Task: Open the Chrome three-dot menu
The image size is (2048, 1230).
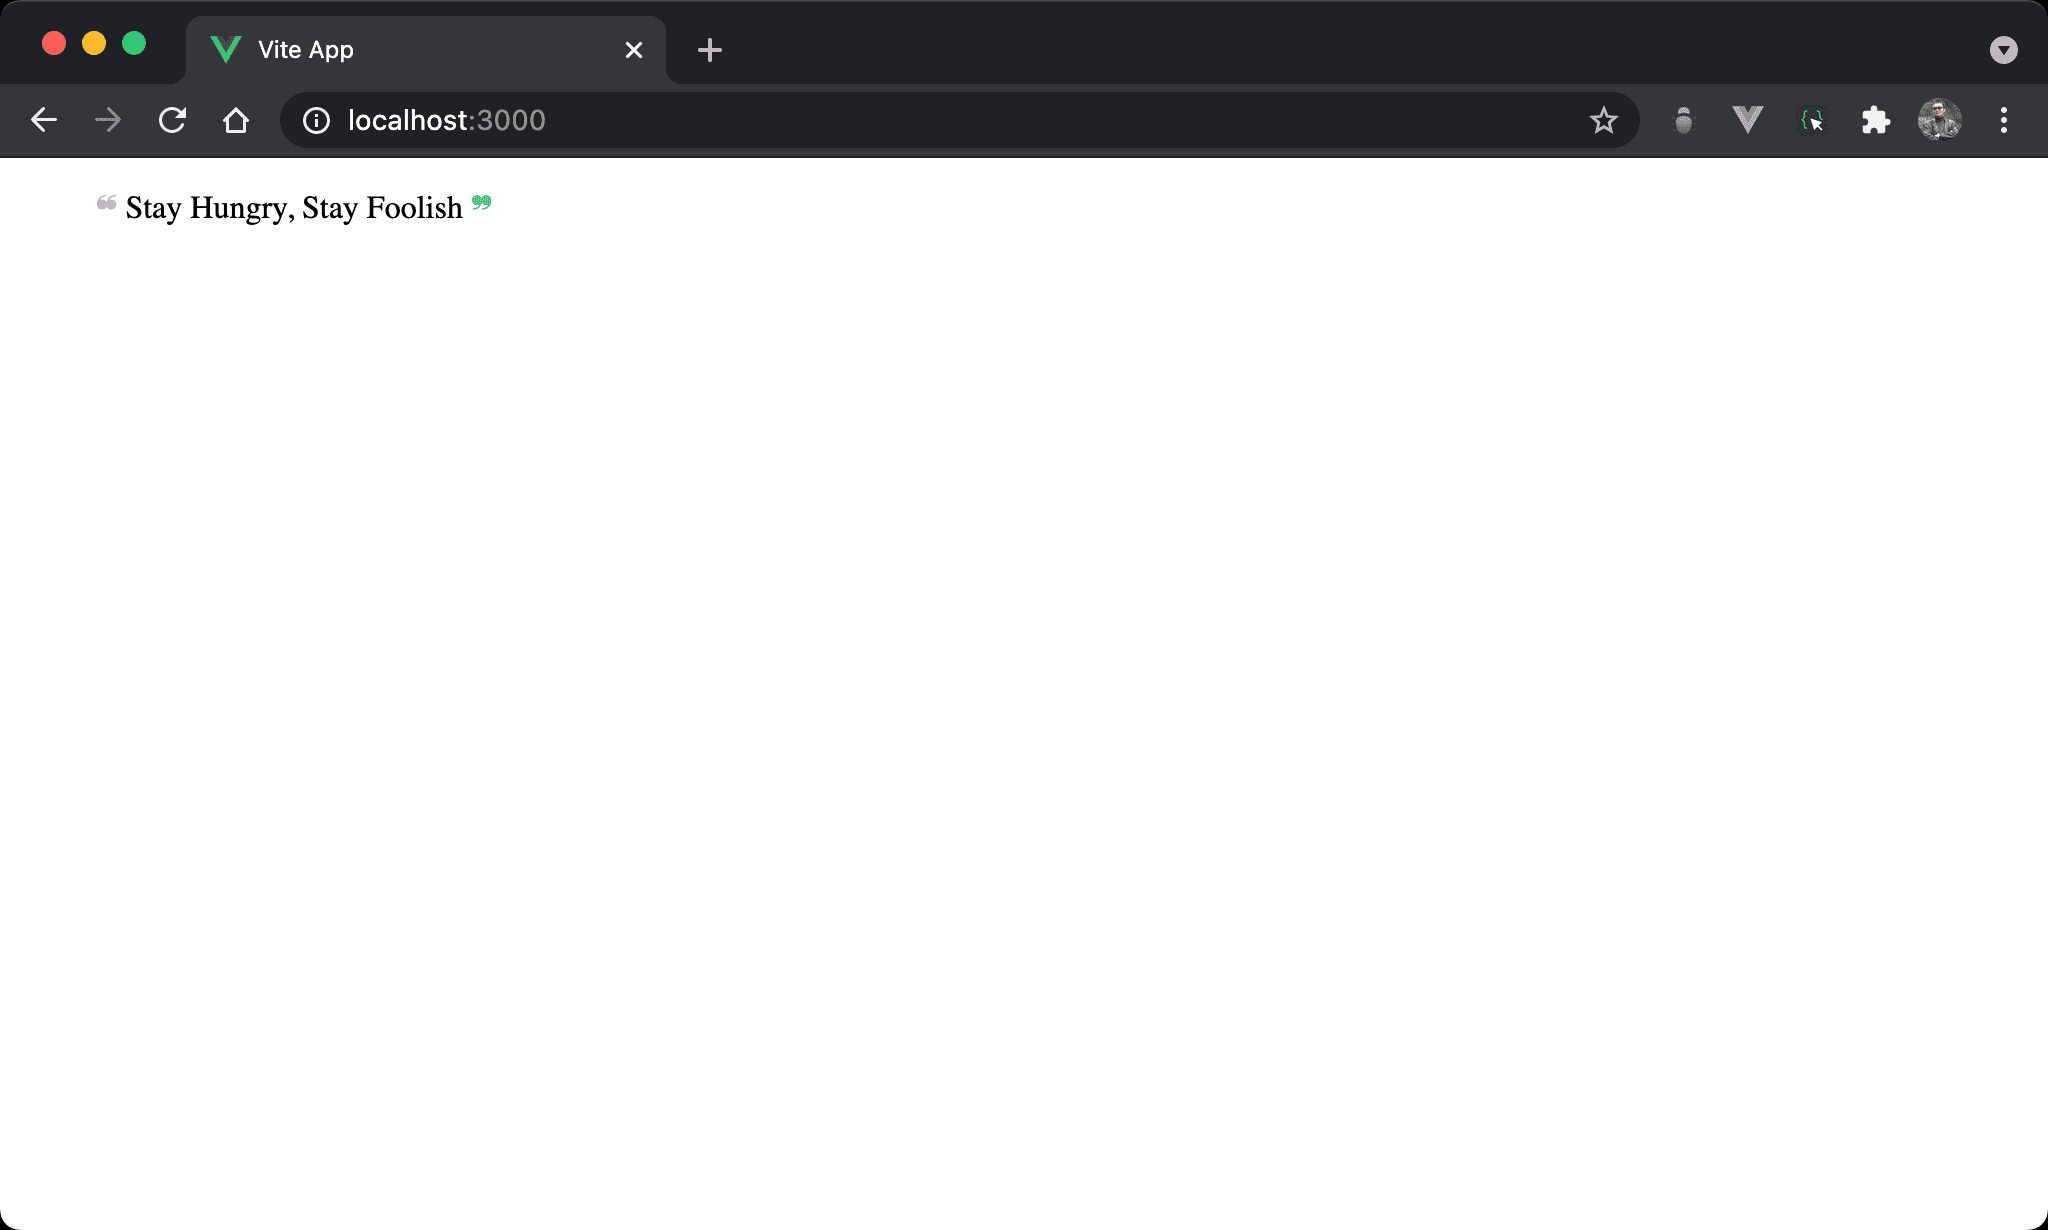Action: pyautogui.click(x=2003, y=120)
